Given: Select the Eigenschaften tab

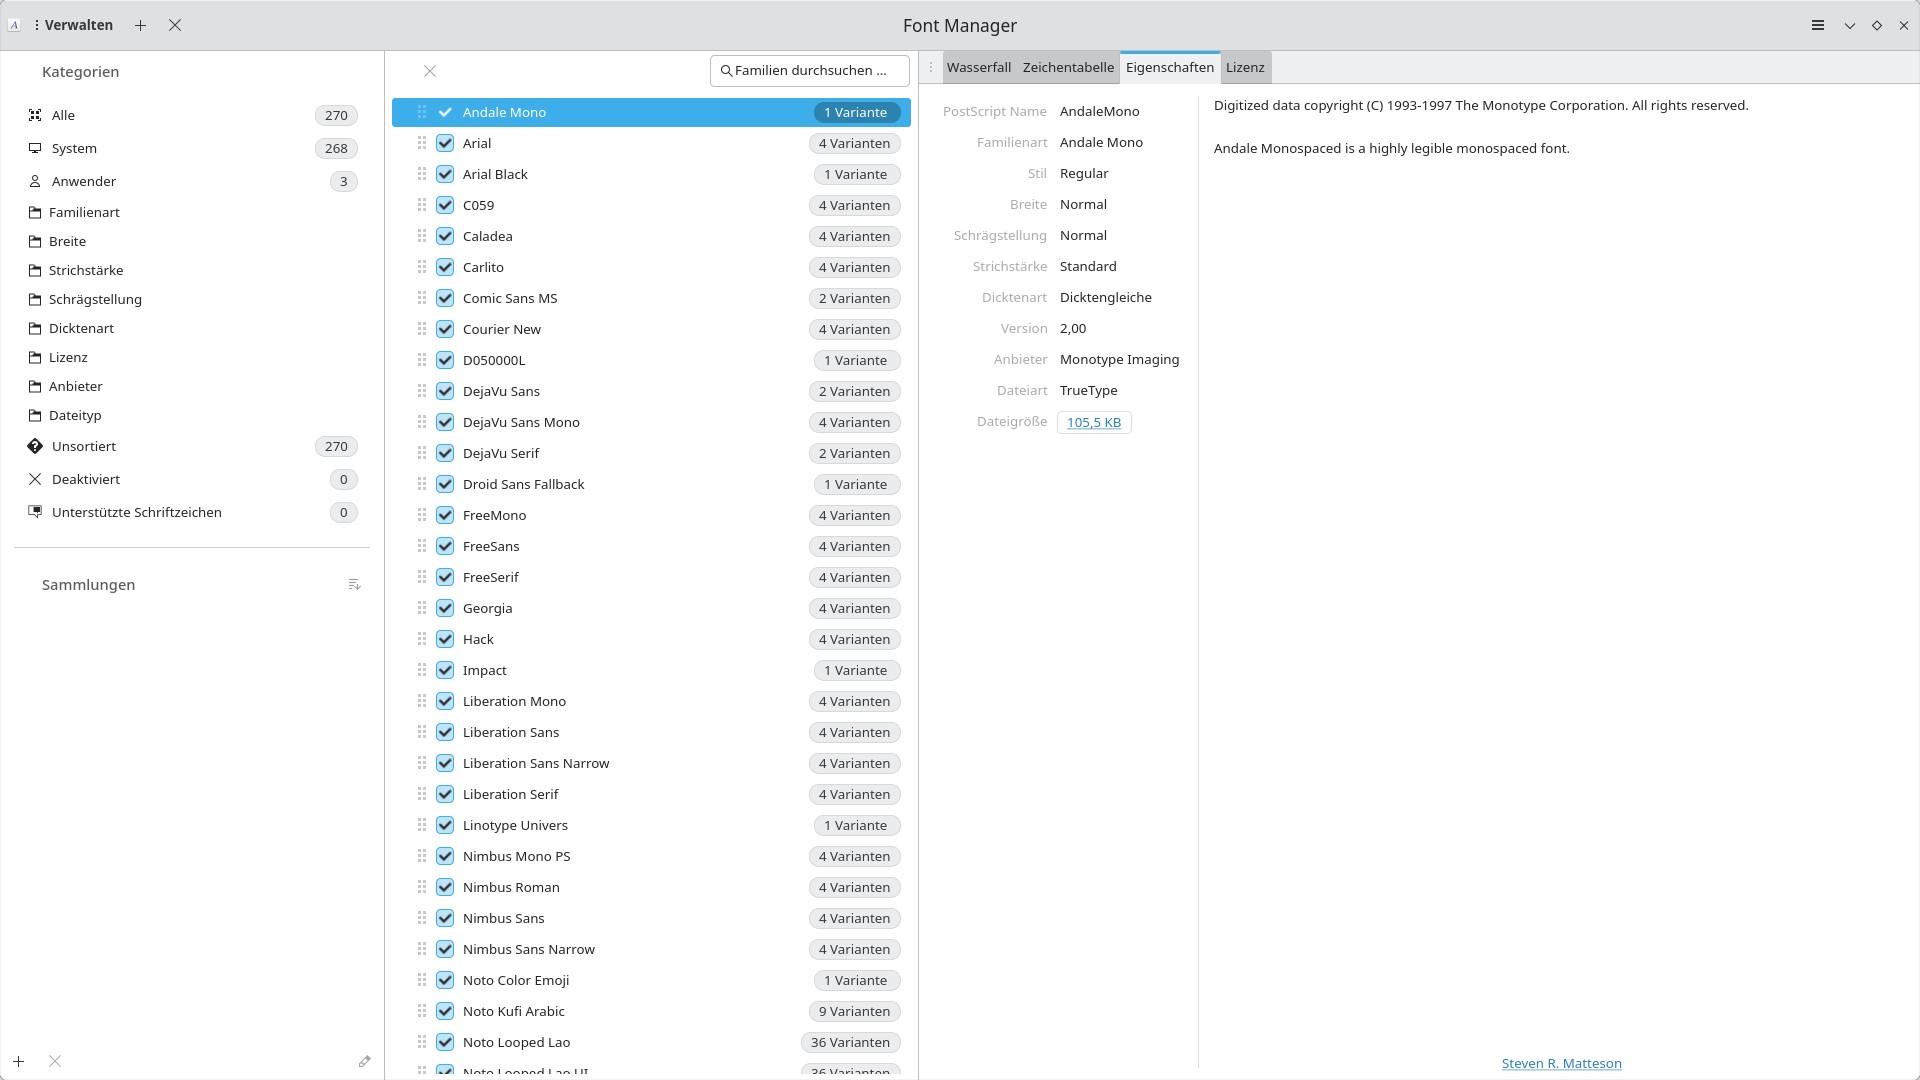Looking at the screenshot, I should tap(1170, 67).
